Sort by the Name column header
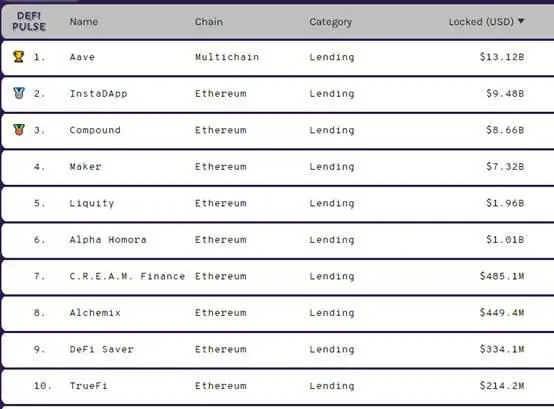554x409 pixels. (84, 22)
